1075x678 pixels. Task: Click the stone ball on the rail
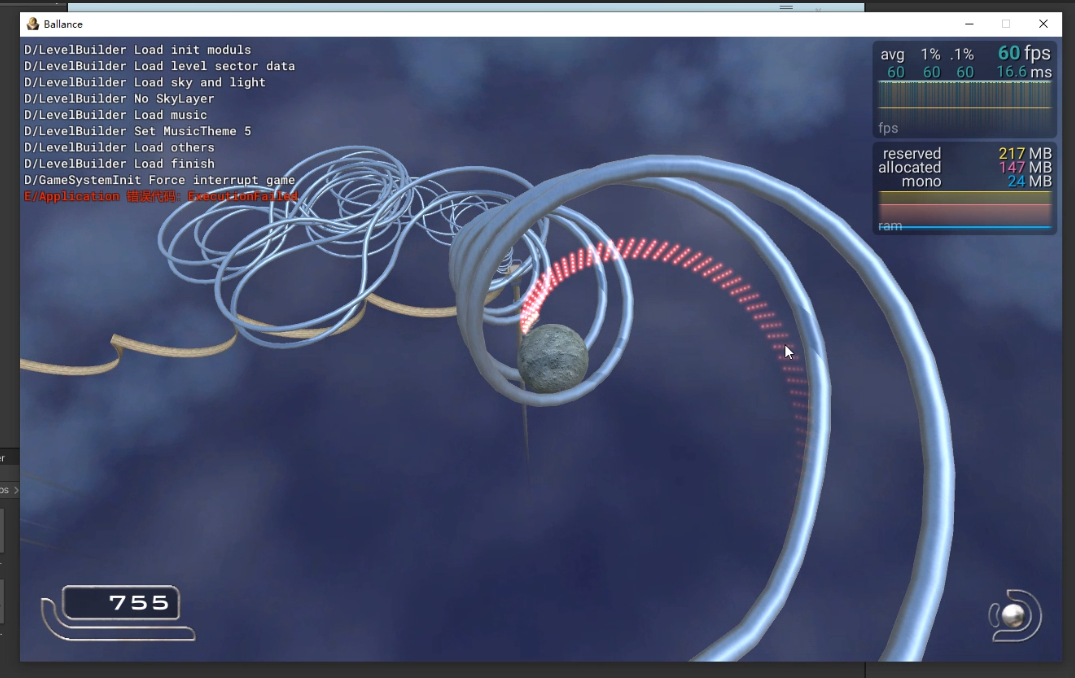click(553, 358)
